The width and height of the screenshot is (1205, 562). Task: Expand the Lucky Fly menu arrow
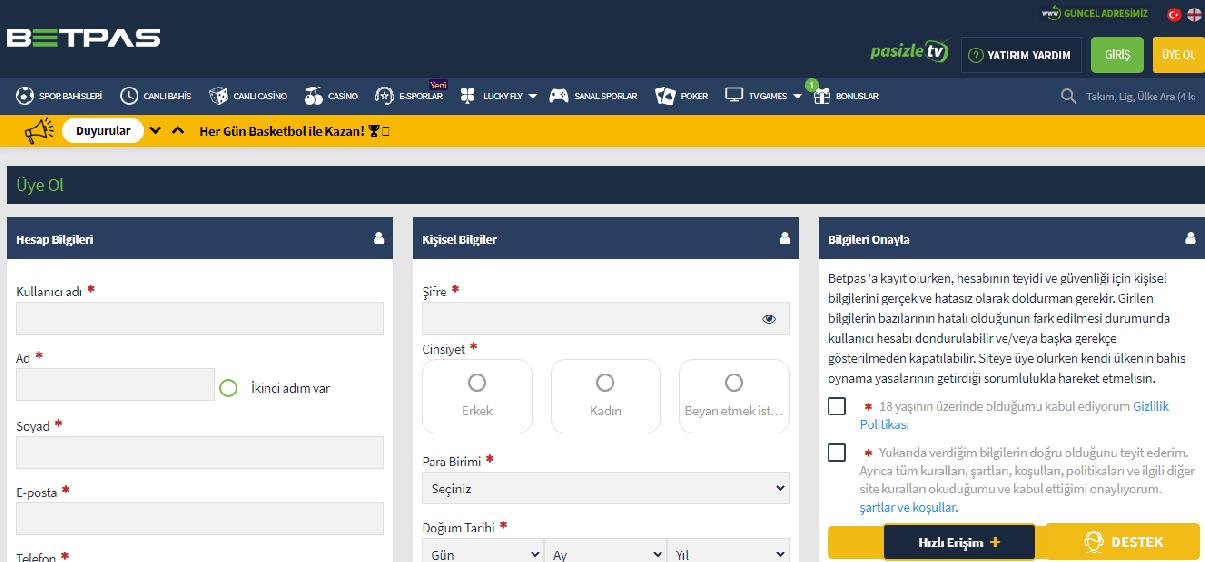pyautogui.click(x=533, y=97)
